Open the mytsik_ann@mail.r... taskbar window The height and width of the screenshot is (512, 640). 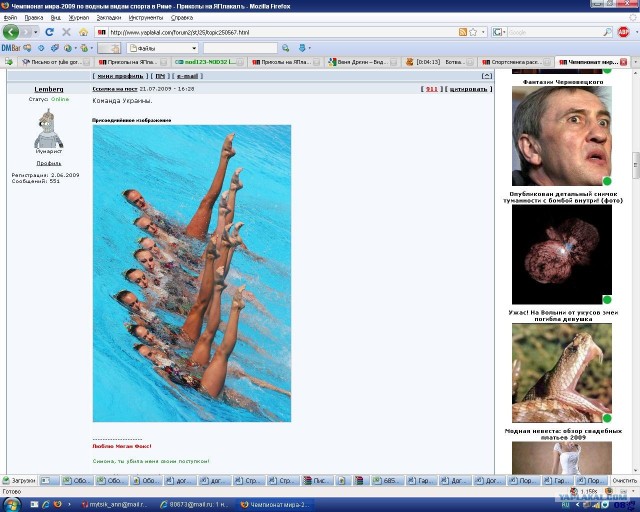pos(116,505)
